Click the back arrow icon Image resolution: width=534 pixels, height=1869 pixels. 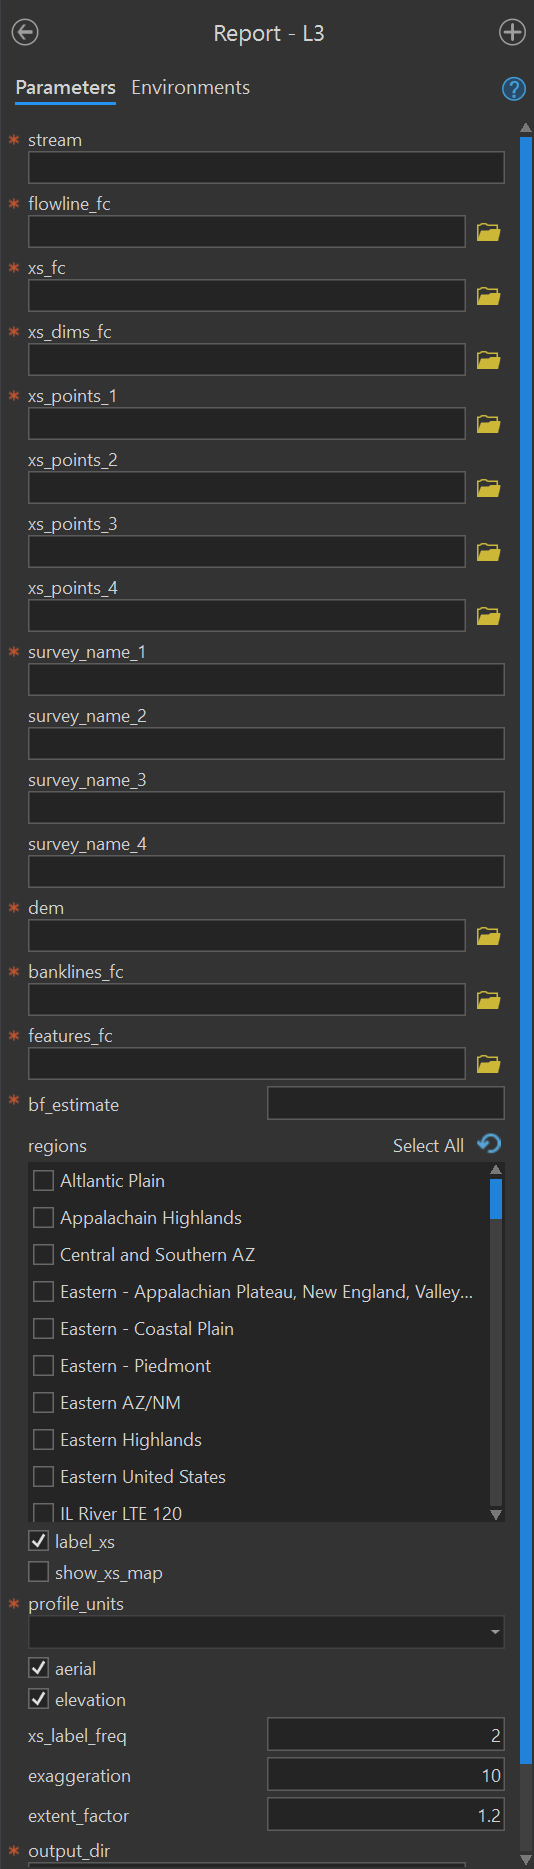click(25, 33)
